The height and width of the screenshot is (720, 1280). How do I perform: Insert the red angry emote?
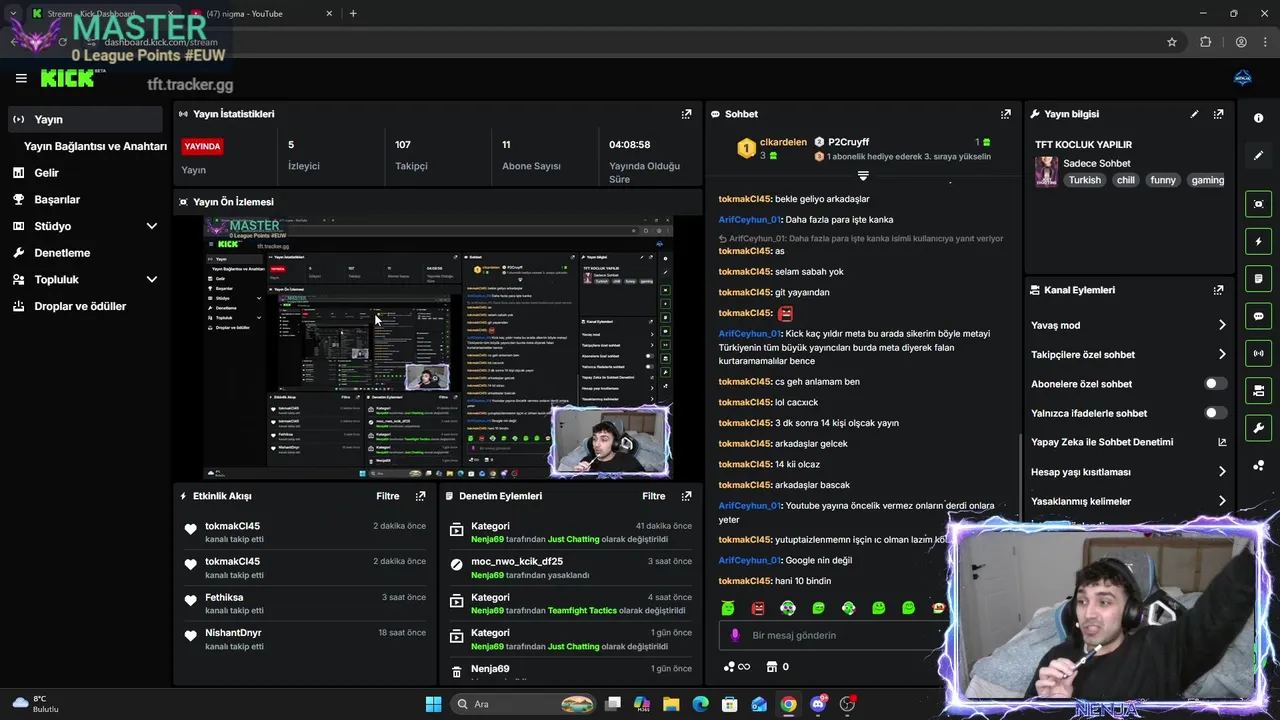coord(758,608)
